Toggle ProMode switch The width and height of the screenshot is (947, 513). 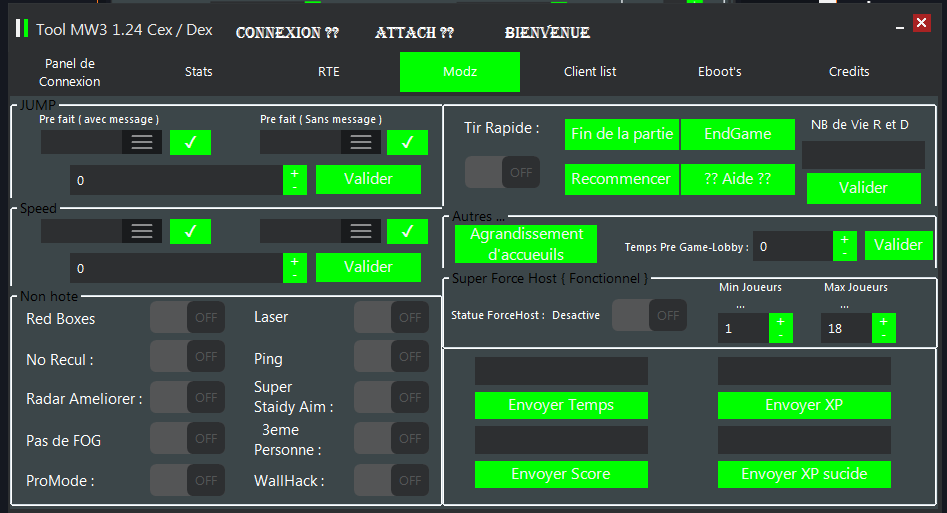point(187,480)
